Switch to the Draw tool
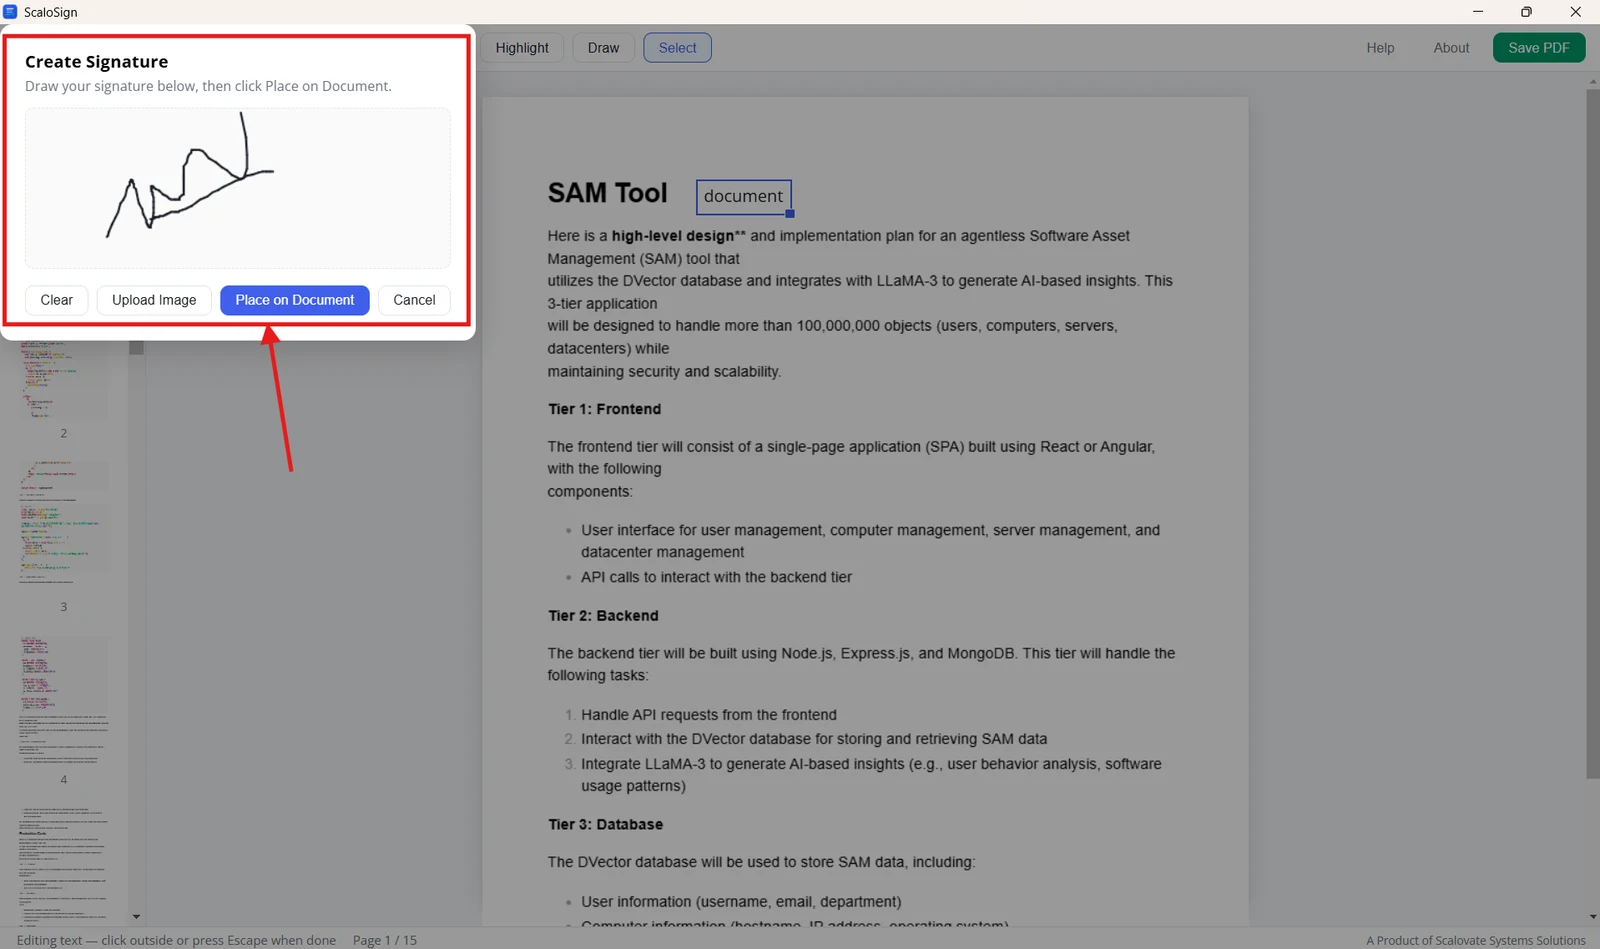Viewport: 1600px width, 949px height. pos(603,48)
